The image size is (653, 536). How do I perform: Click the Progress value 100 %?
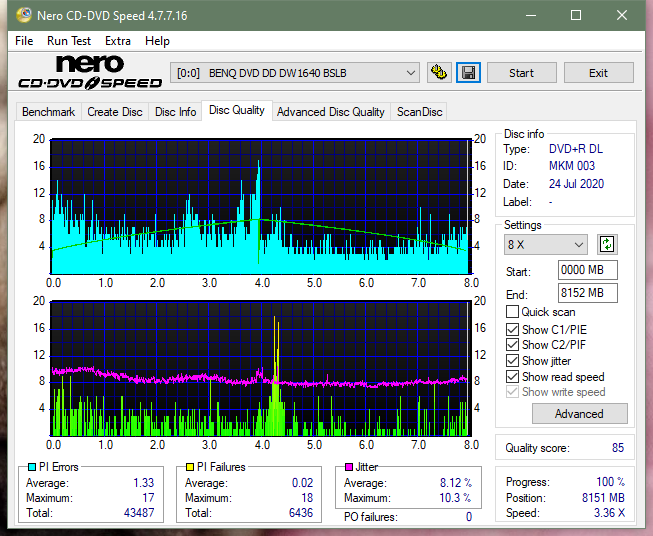tap(611, 482)
